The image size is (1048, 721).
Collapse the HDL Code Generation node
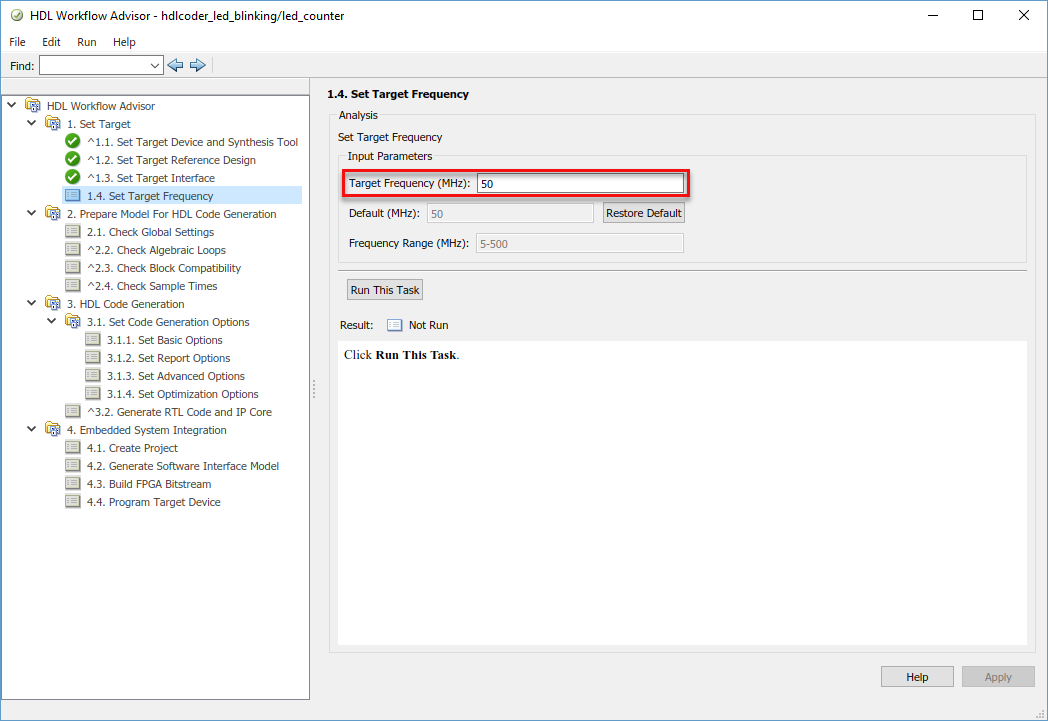coord(32,304)
